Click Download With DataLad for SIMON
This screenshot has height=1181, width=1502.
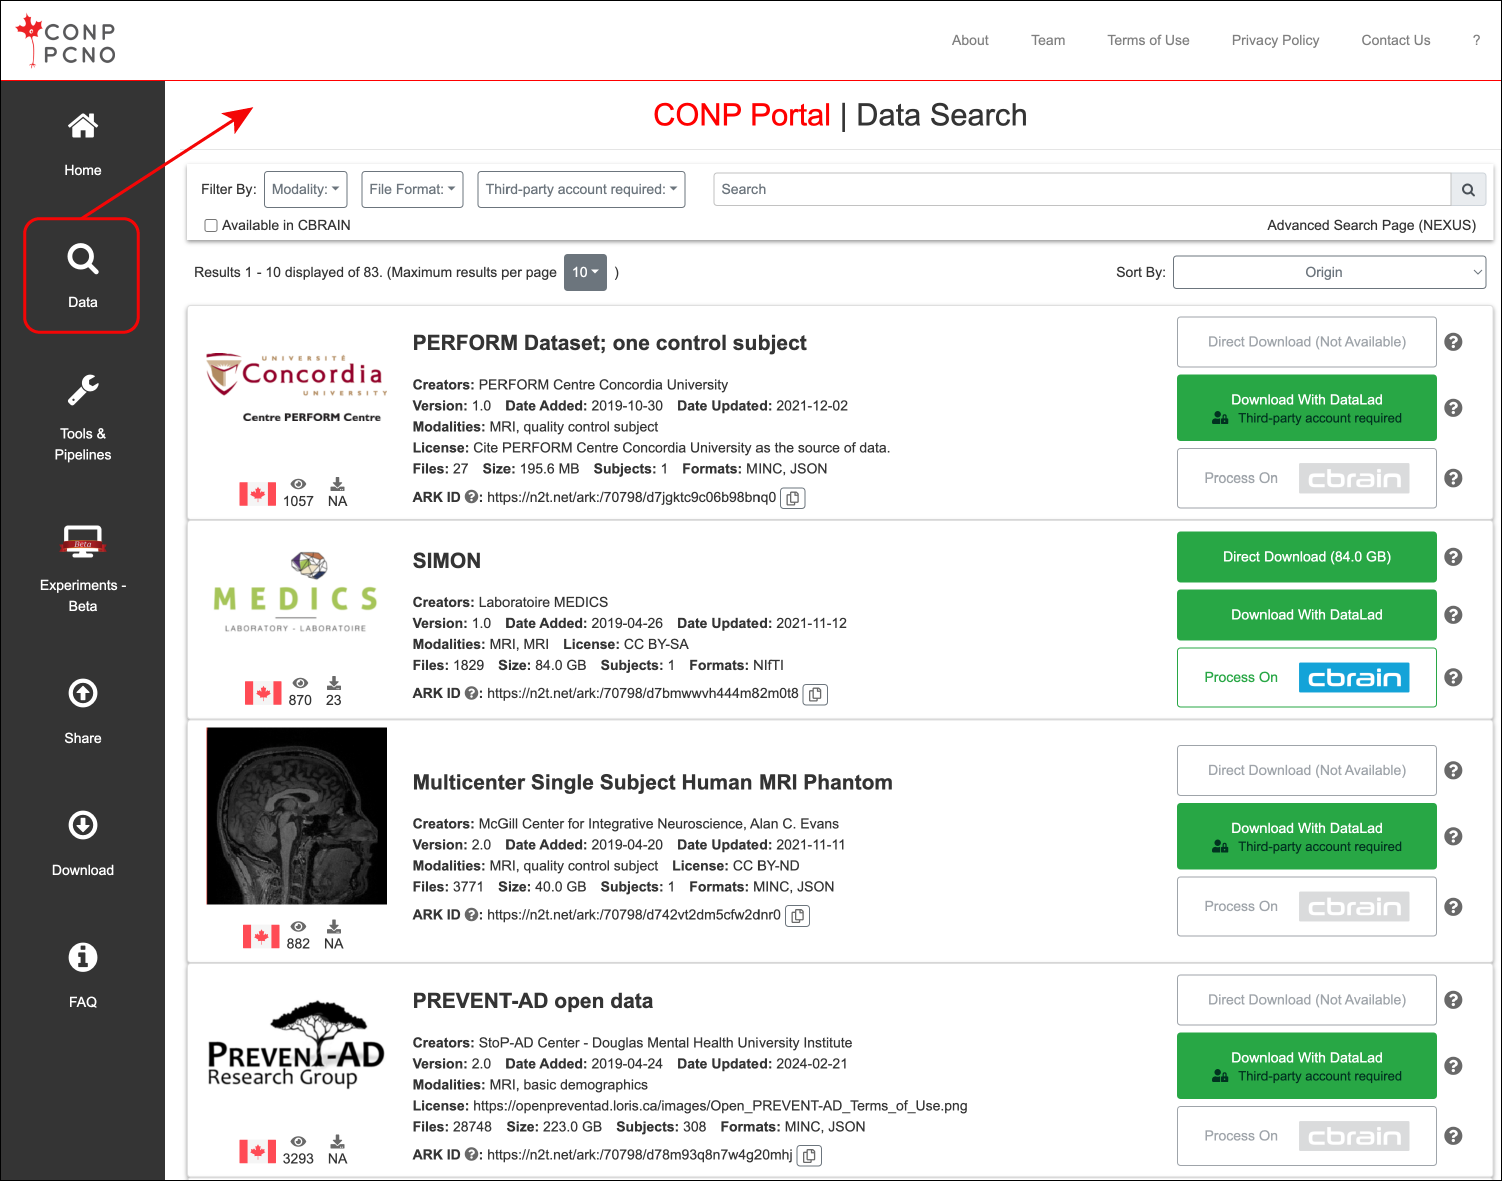click(1306, 615)
